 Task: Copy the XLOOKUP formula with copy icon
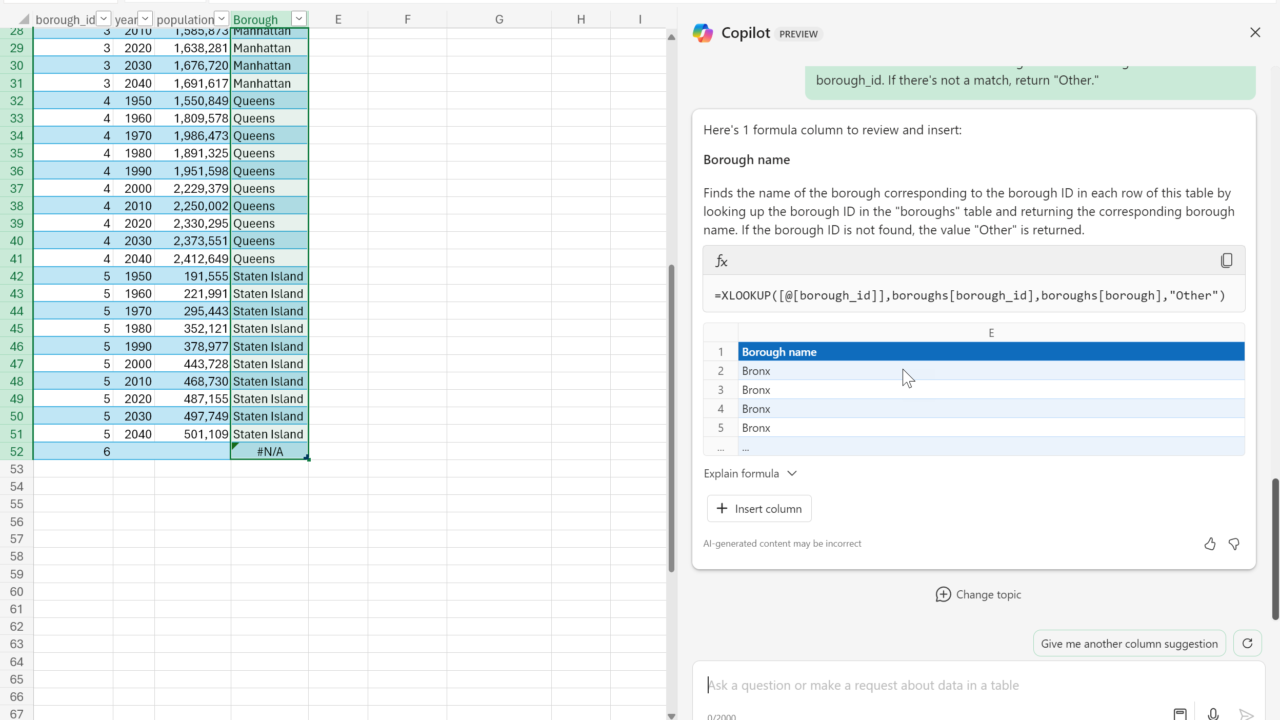(x=1226, y=261)
